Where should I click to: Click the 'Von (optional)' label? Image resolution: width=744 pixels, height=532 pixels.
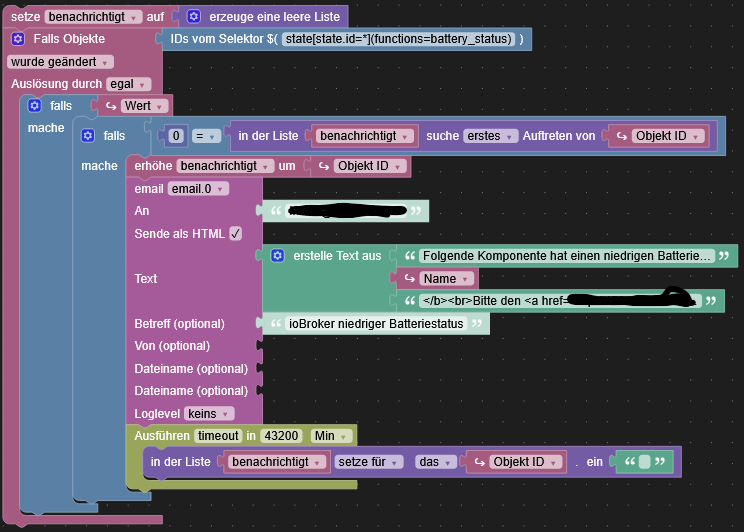172,346
